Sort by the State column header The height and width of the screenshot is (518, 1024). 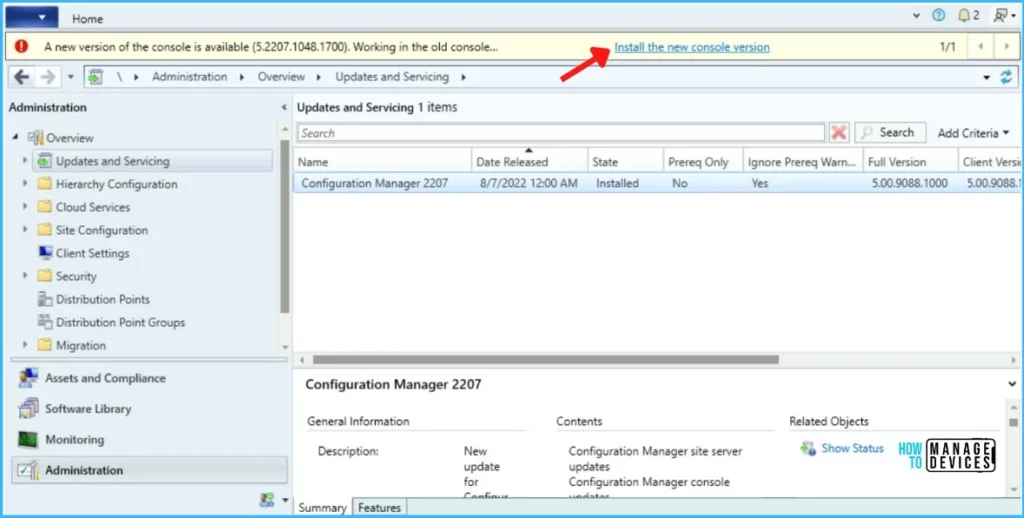pos(625,162)
